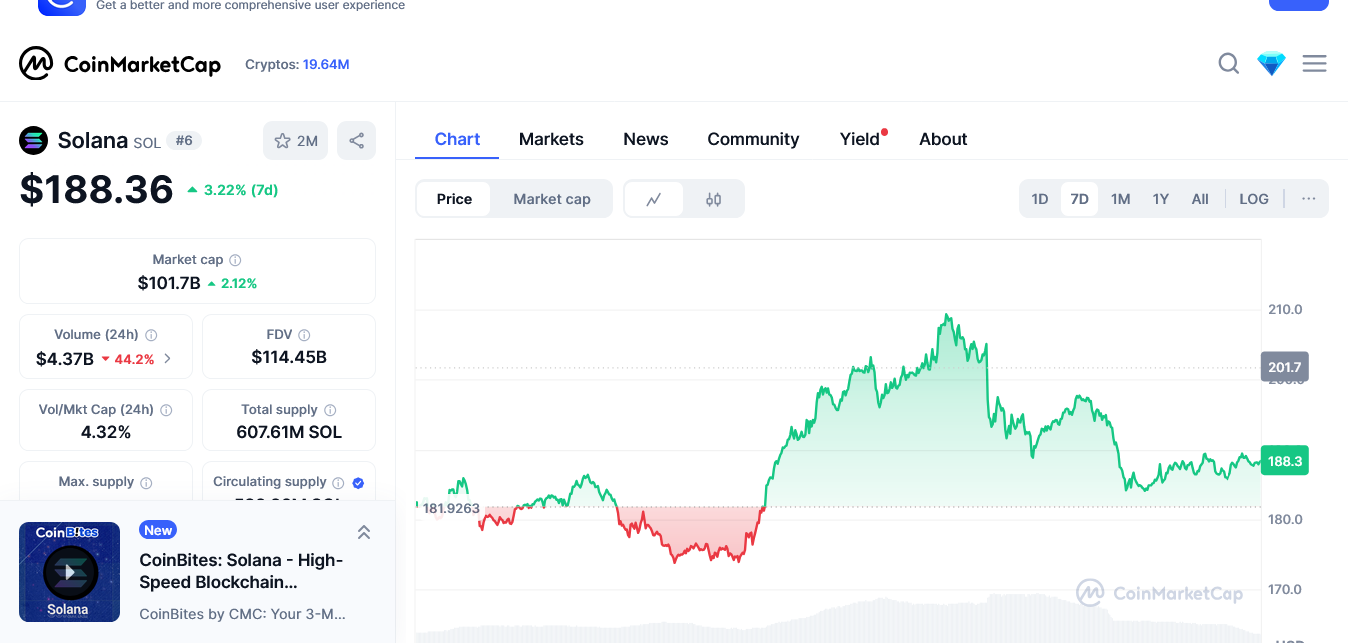Click the $188.36 Solana price
Image resolution: width=1348 pixels, height=643 pixels.
click(x=96, y=189)
